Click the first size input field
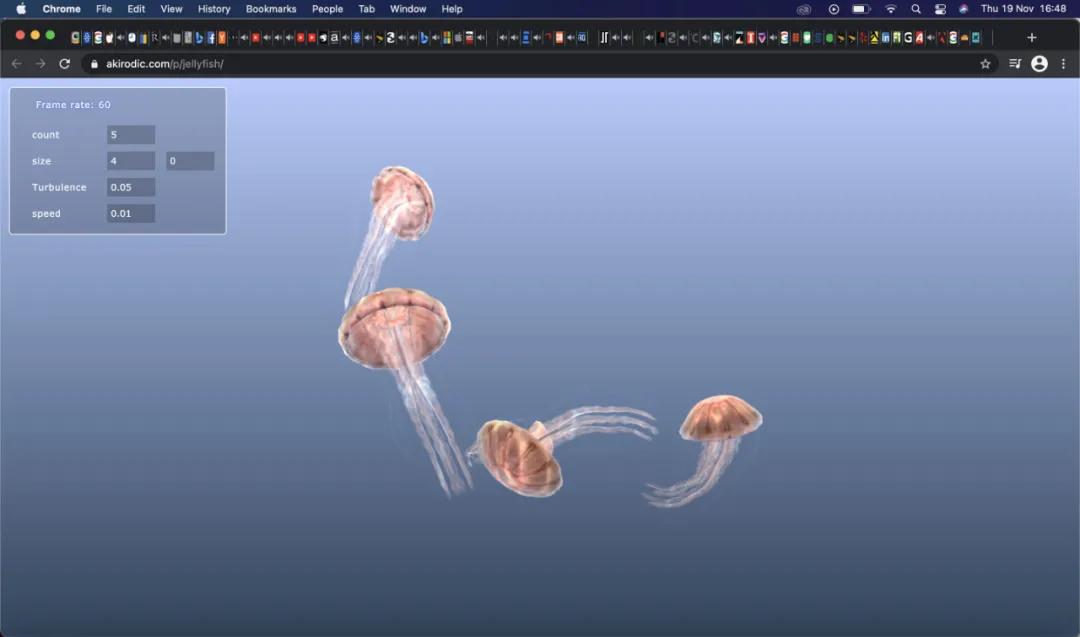Screen dimensions: 1080x637 (x=131, y=161)
